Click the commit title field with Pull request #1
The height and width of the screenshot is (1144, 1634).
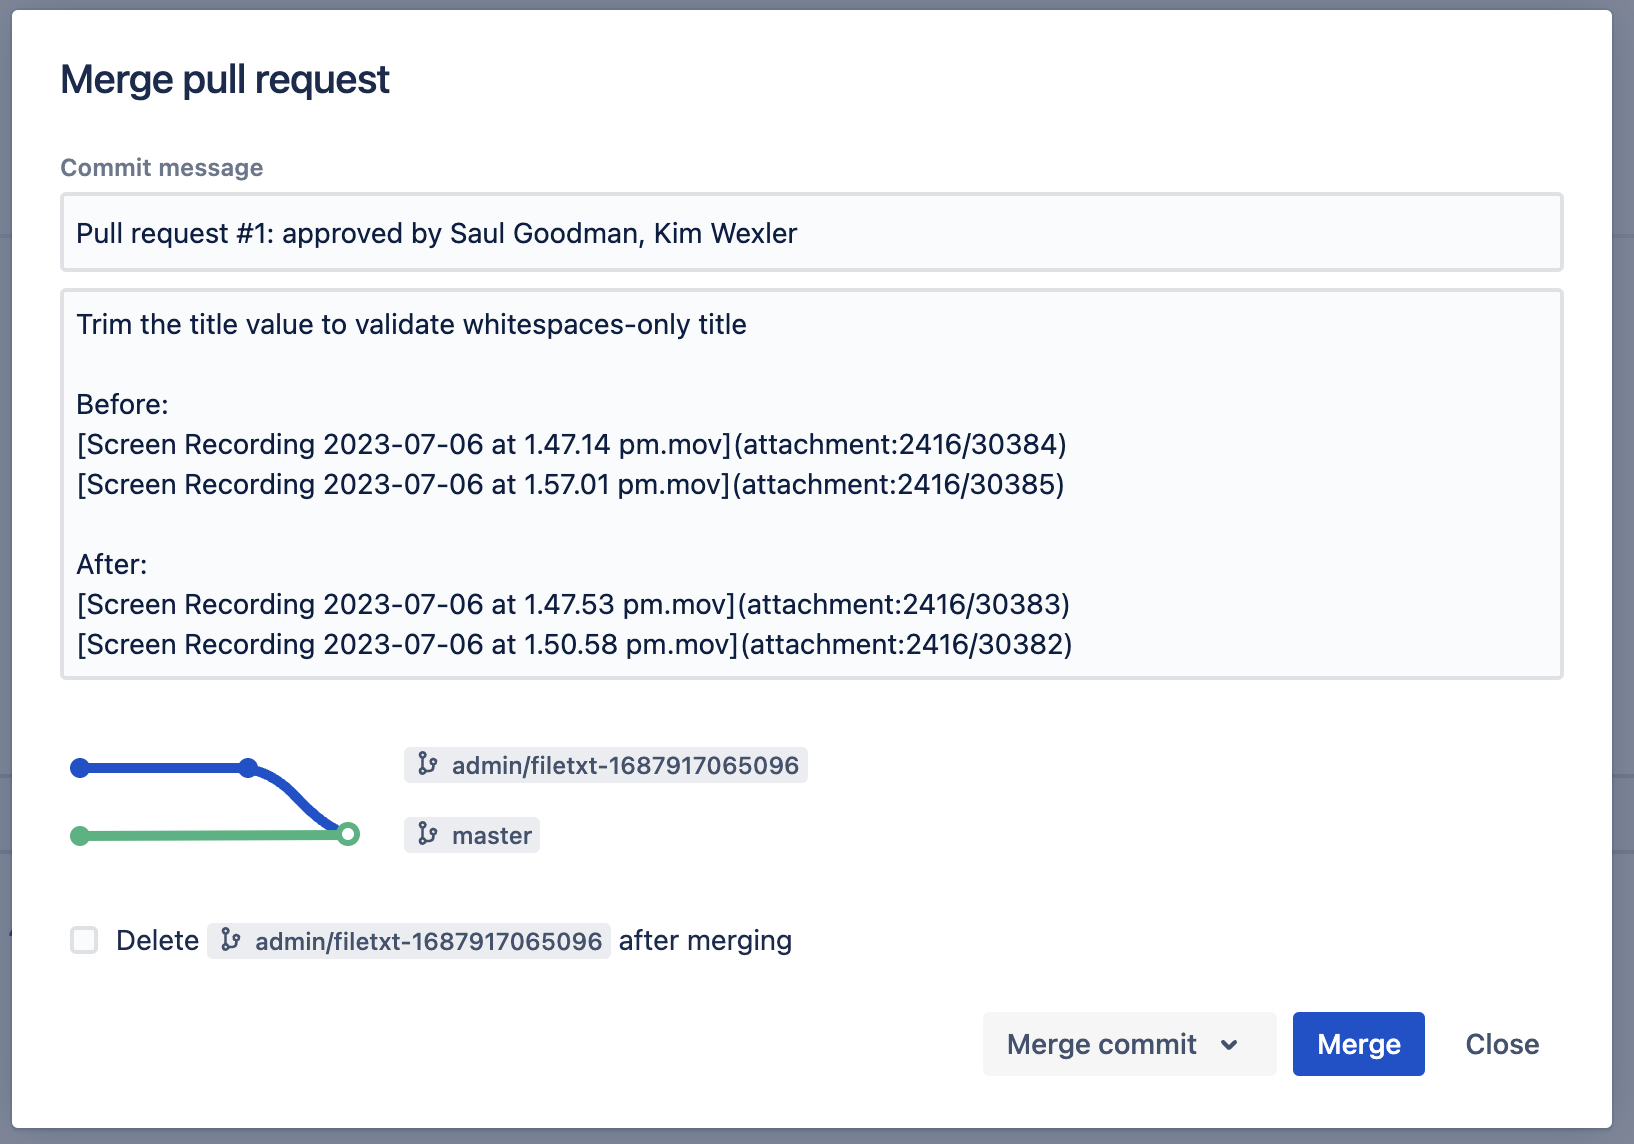click(x=811, y=233)
